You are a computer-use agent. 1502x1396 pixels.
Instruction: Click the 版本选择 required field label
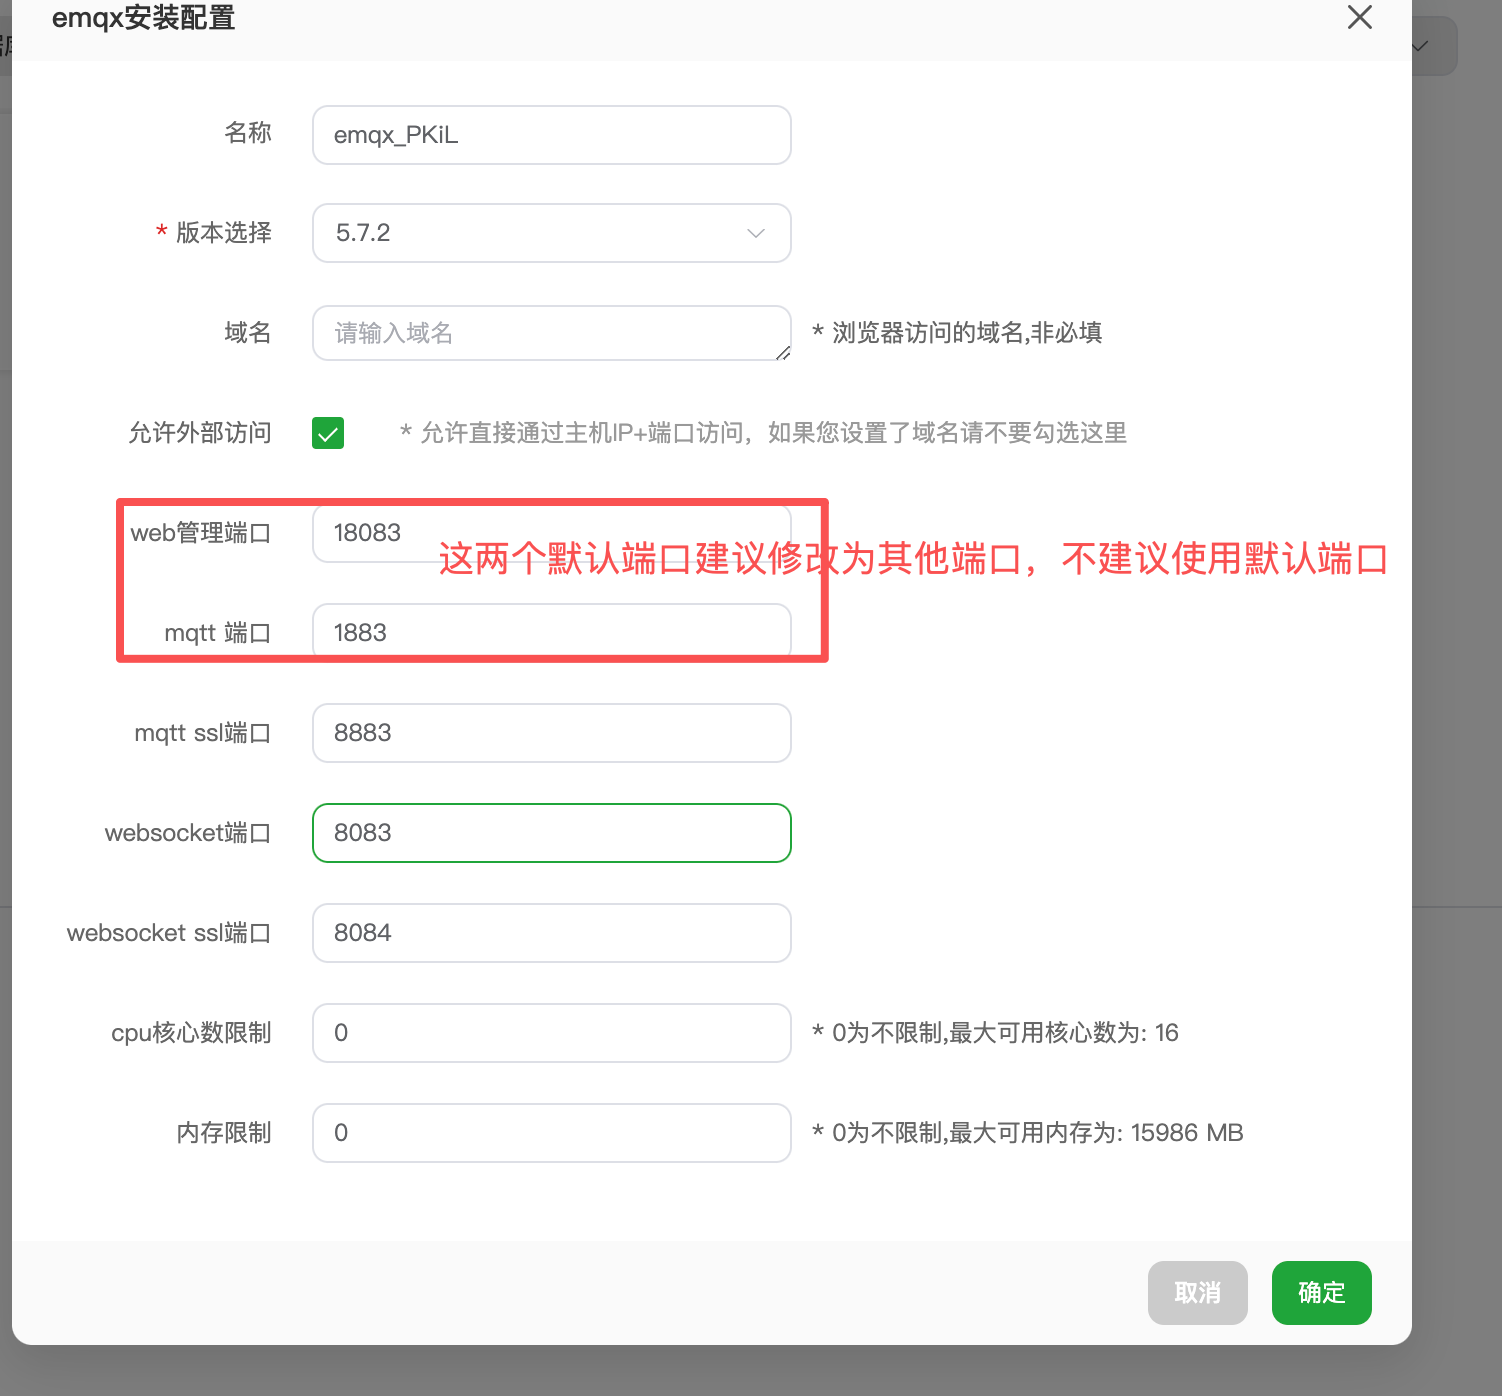click(x=223, y=233)
